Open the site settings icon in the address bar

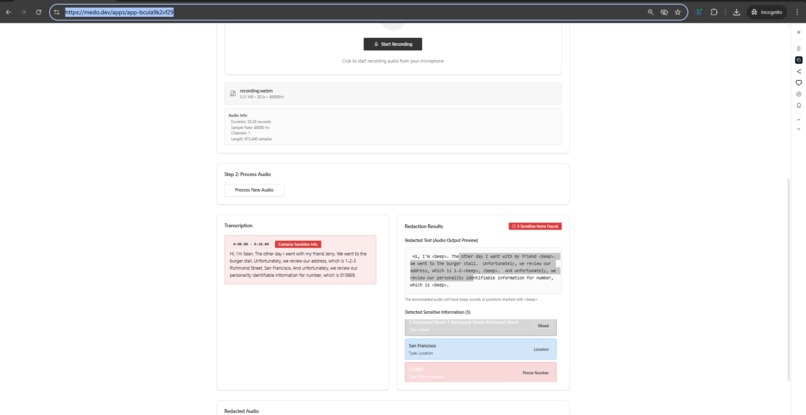57,12
